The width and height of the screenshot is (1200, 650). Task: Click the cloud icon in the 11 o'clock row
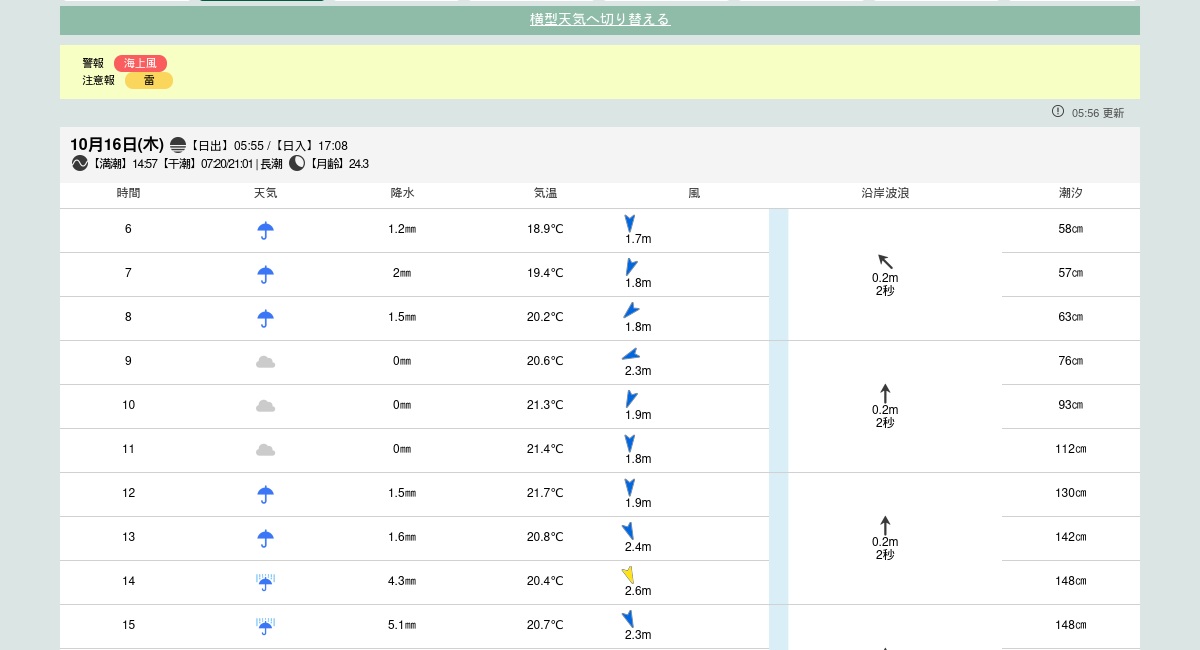click(265, 450)
